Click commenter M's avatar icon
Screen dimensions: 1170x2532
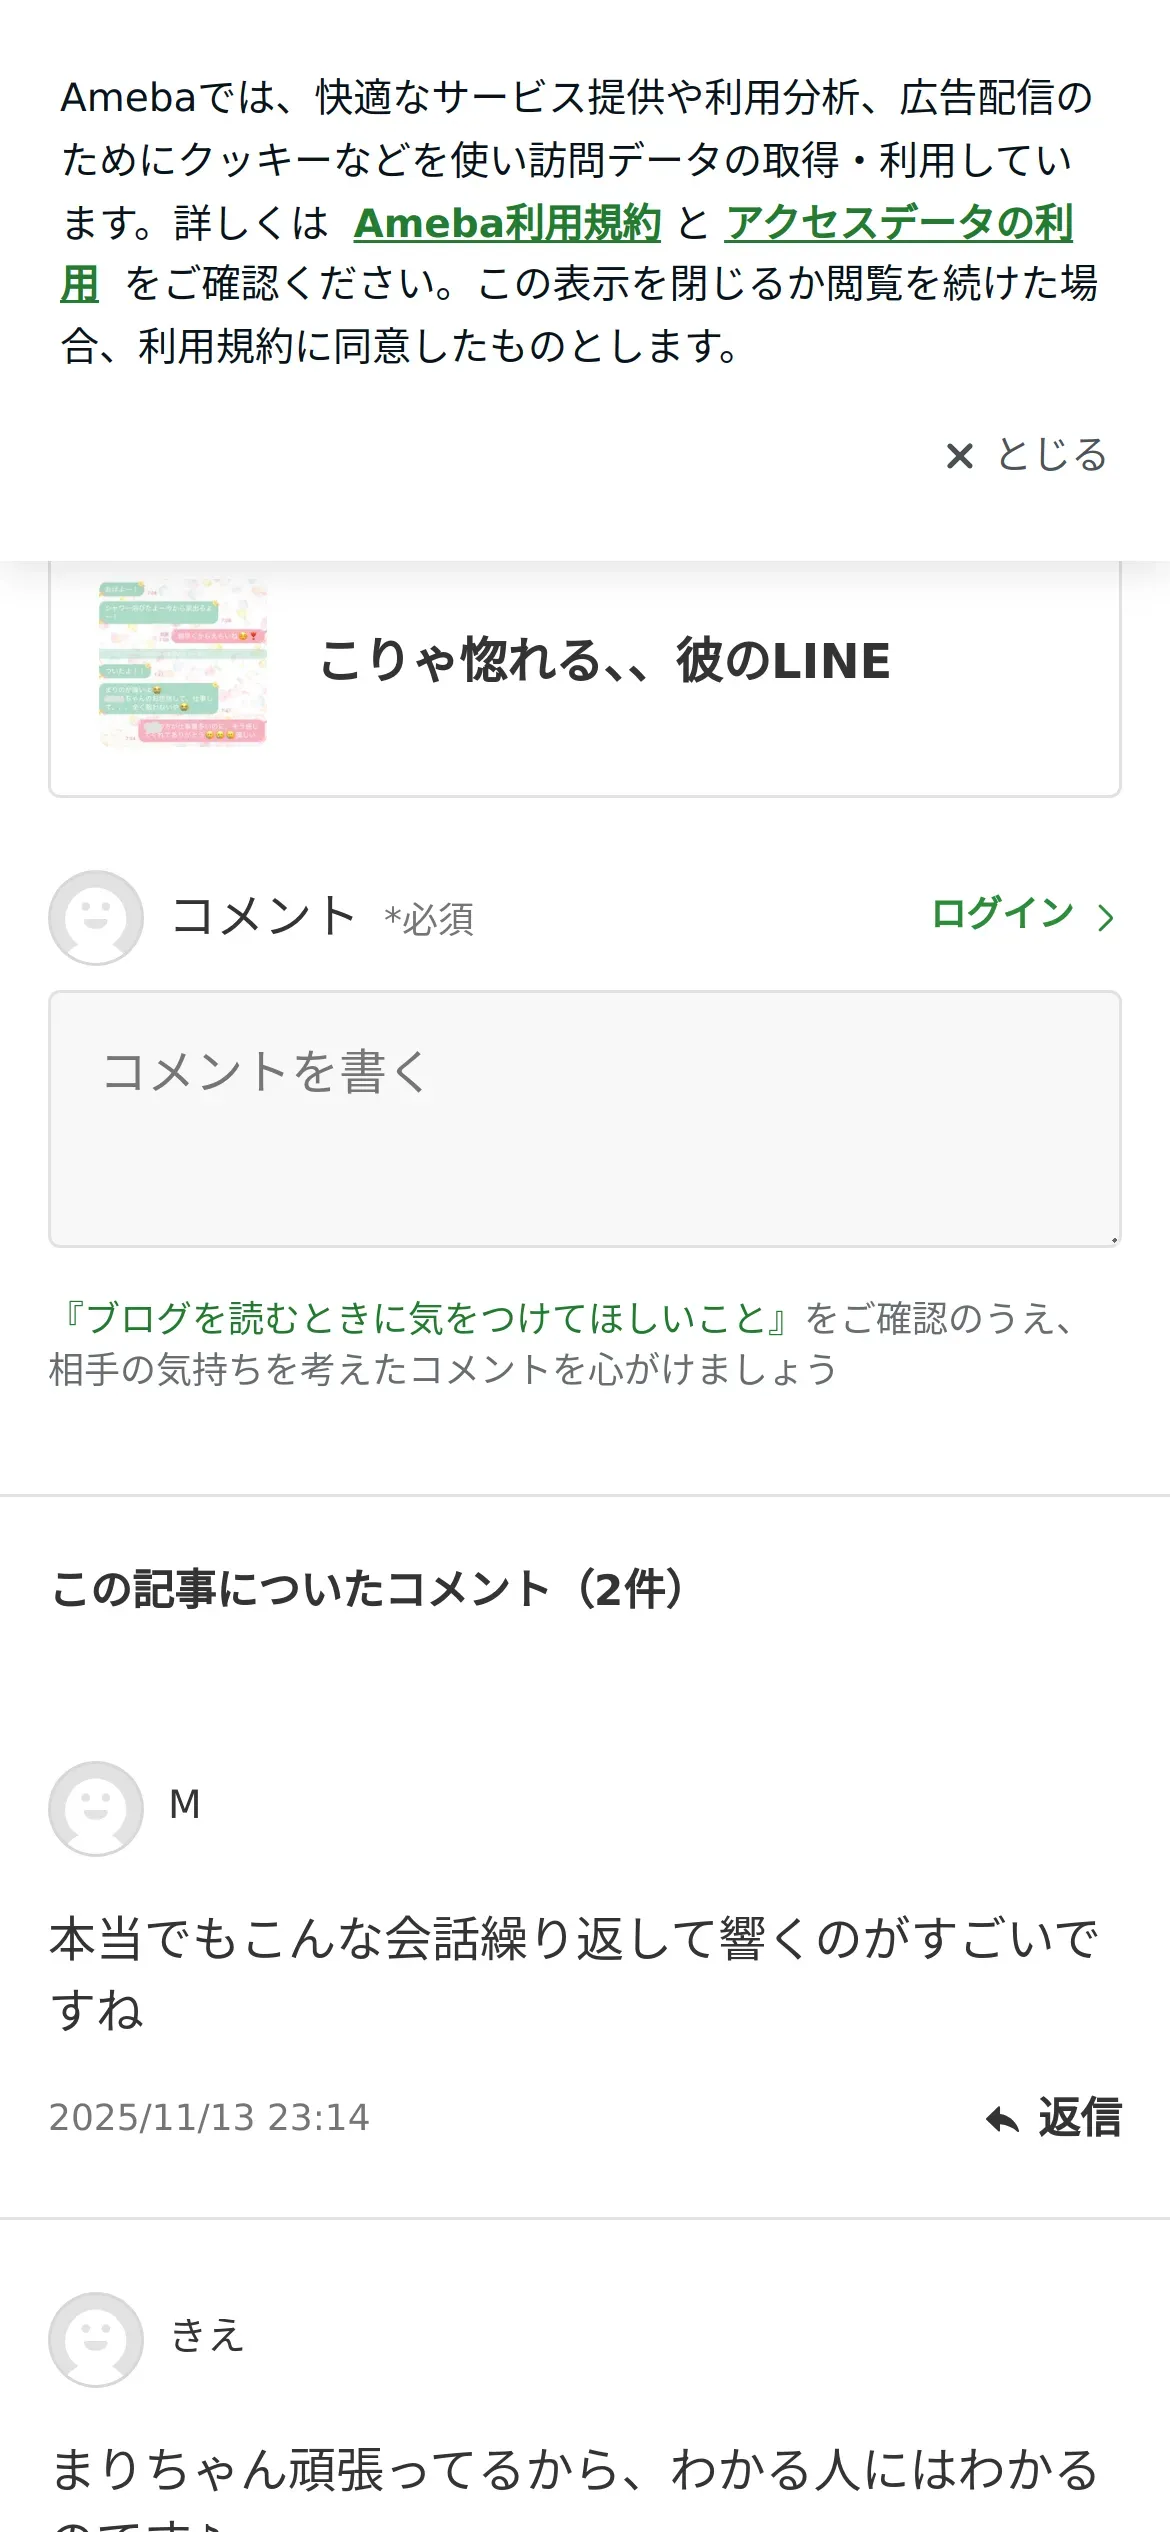[x=96, y=1808]
